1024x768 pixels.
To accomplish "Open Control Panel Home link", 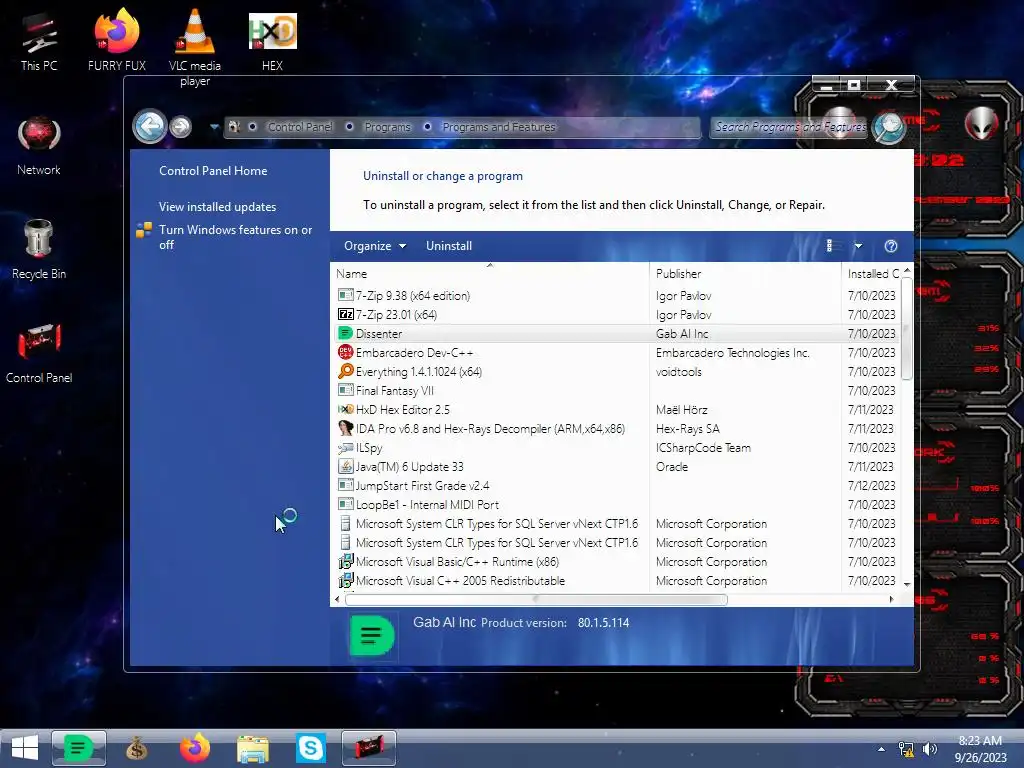I will [x=213, y=170].
